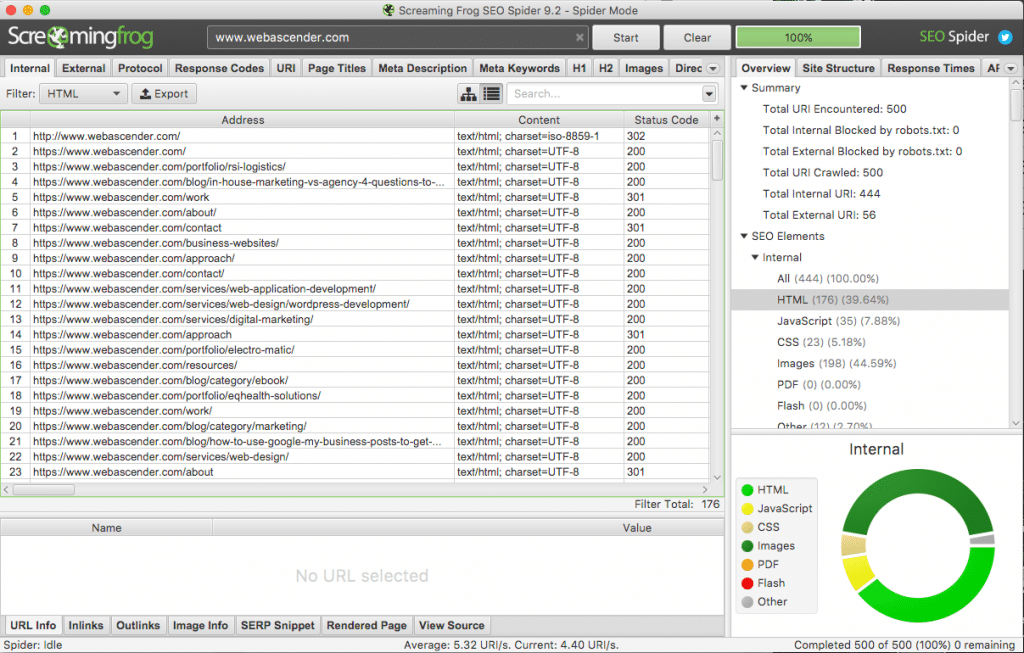Click the green 100% progress bar
1024x653 pixels.
coord(797,36)
